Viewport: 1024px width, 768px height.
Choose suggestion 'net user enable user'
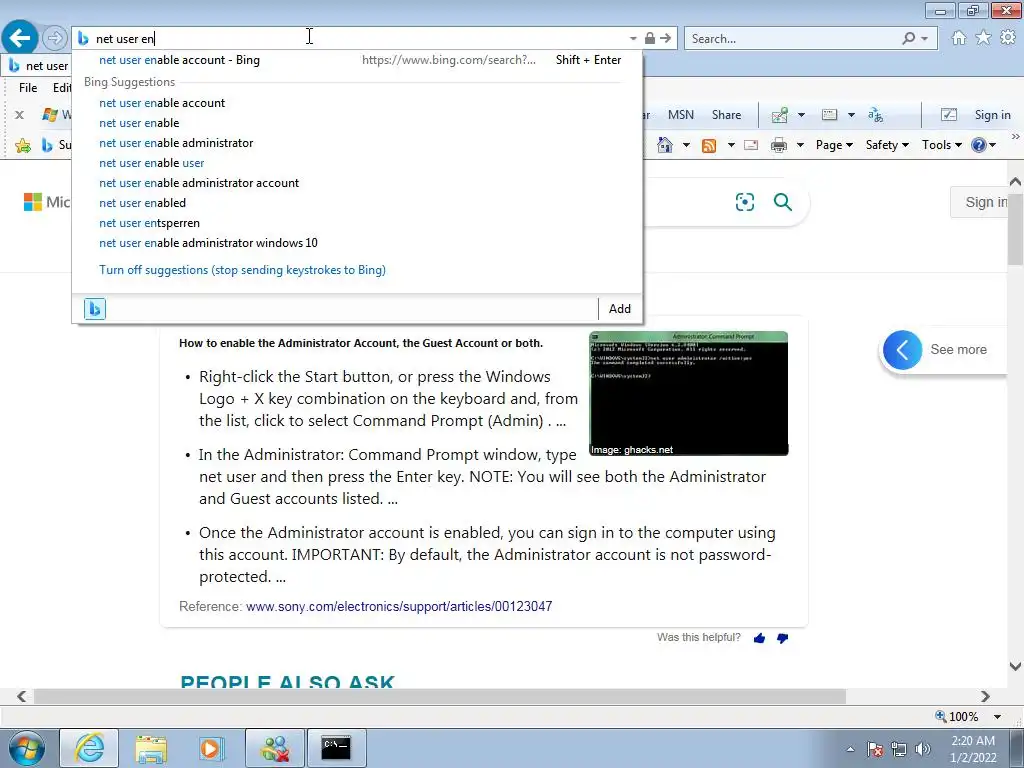pos(152,163)
